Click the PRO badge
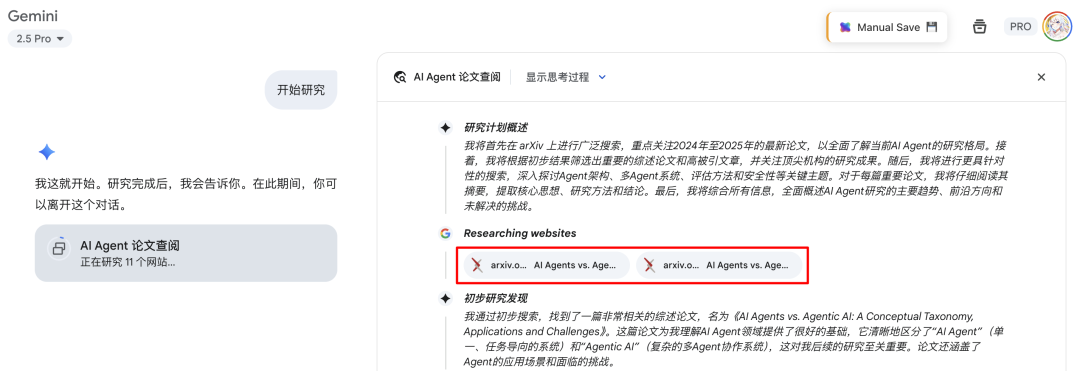The width and height of the screenshot is (1080, 371). pyautogui.click(x=1020, y=27)
